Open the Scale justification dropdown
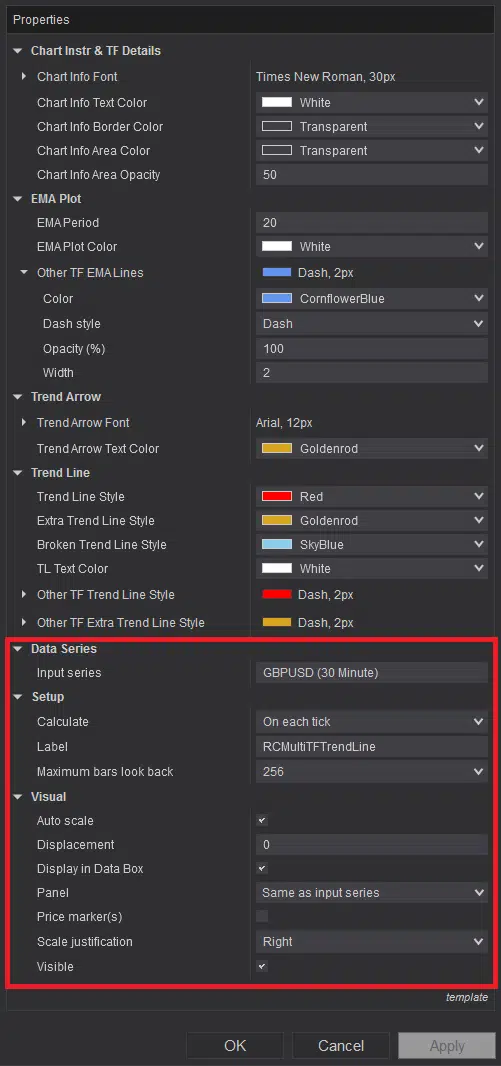 [x=372, y=942]
